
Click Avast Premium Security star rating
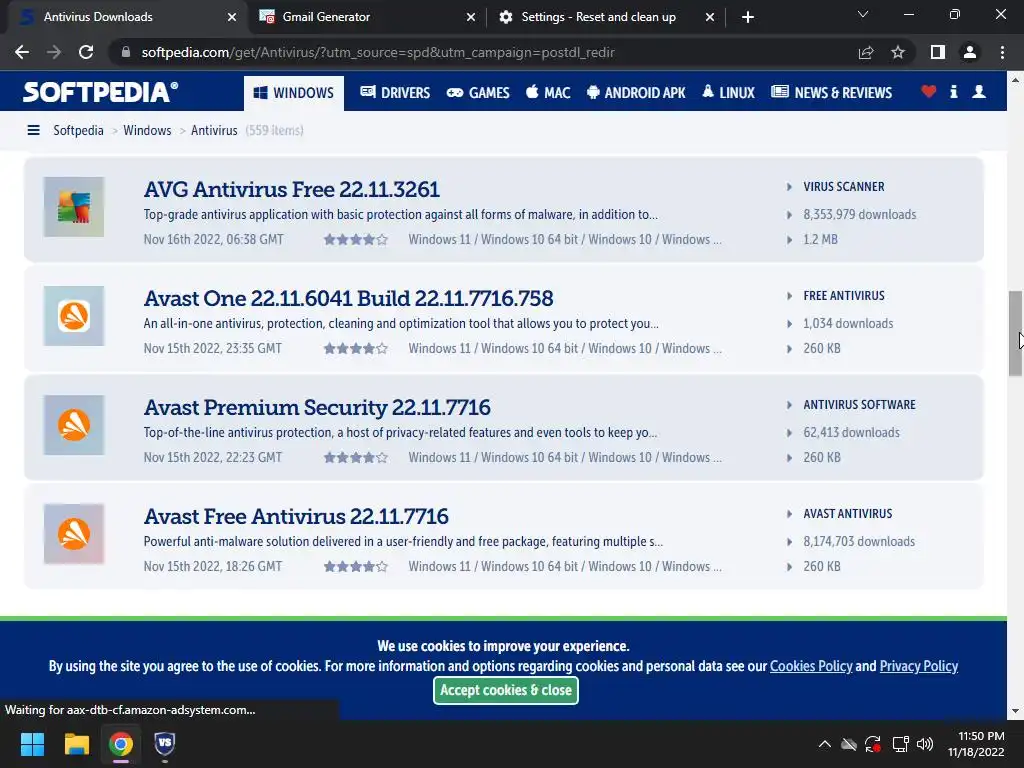(x=355, y=458)
